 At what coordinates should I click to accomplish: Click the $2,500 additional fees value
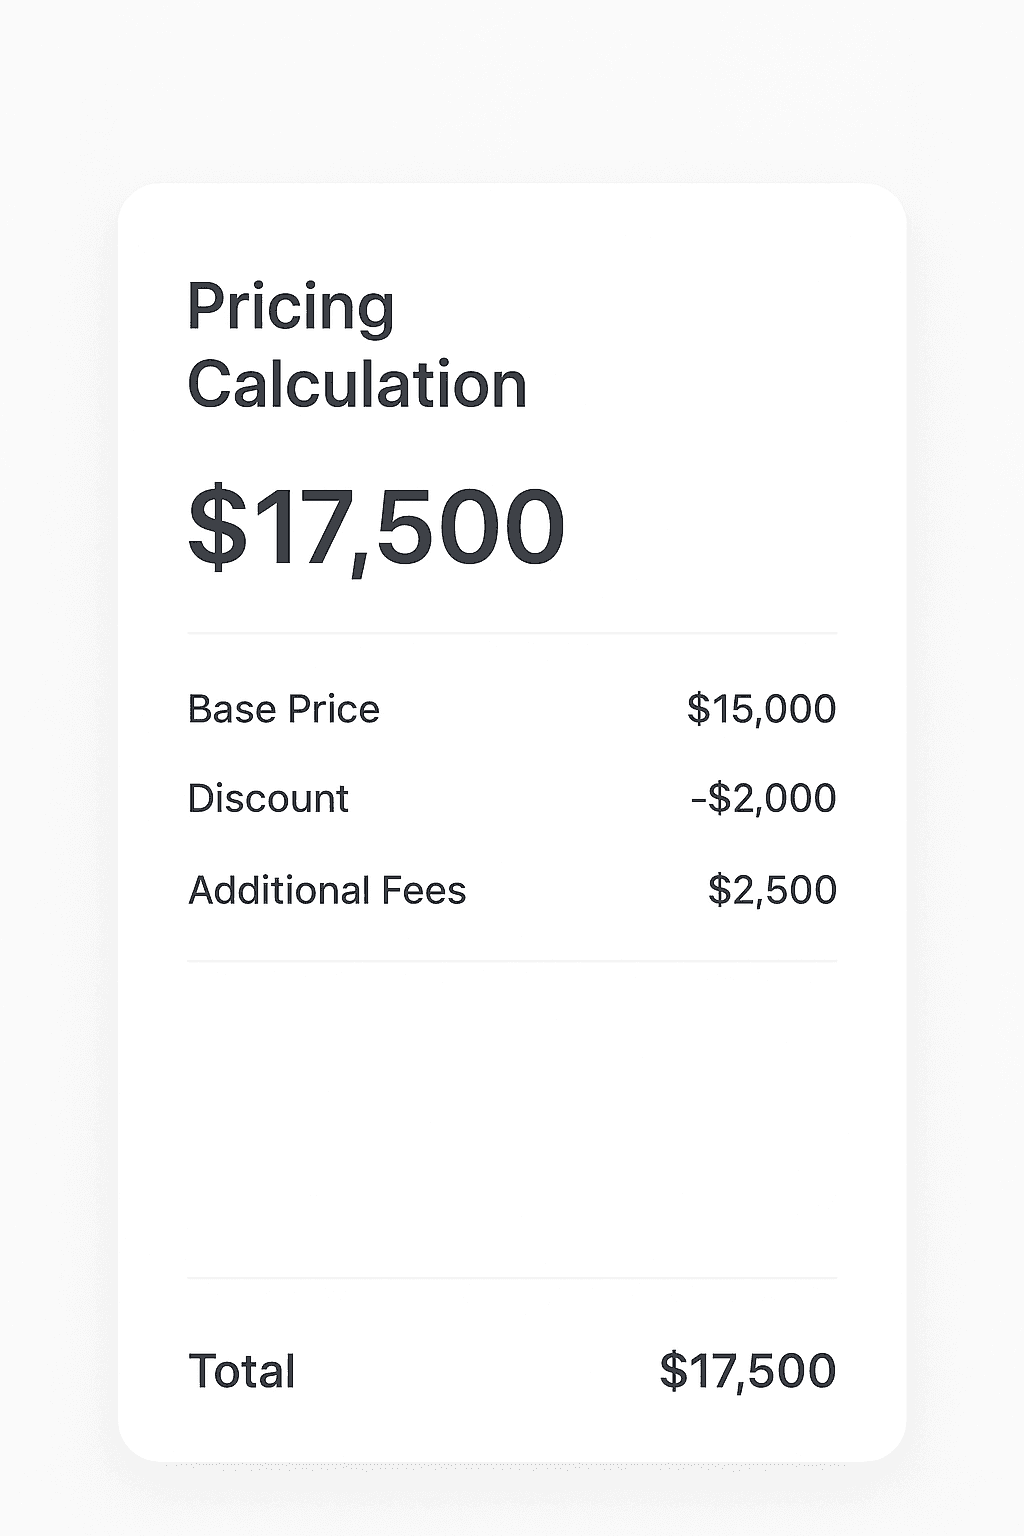pyautogui.click(x=772, y=890)
